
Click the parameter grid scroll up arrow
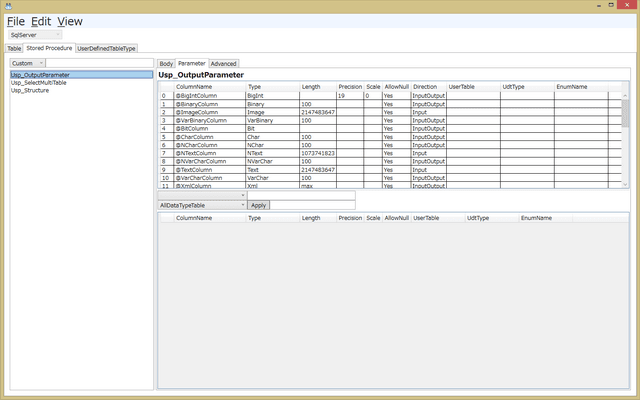(625, 96)
